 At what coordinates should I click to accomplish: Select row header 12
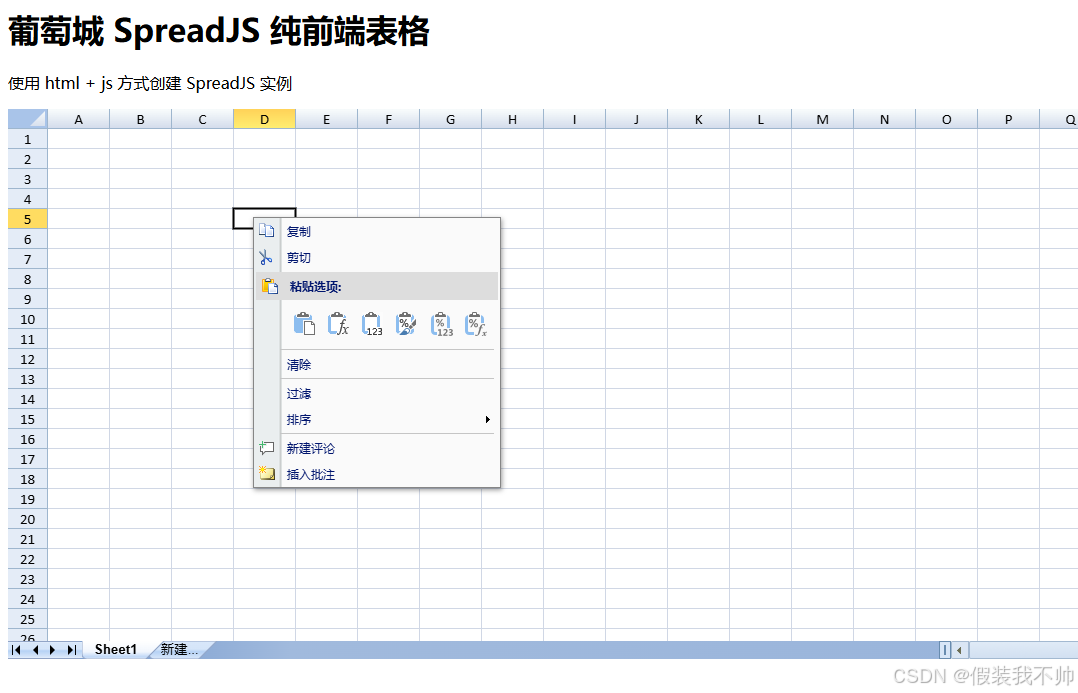tap(28, 359)
